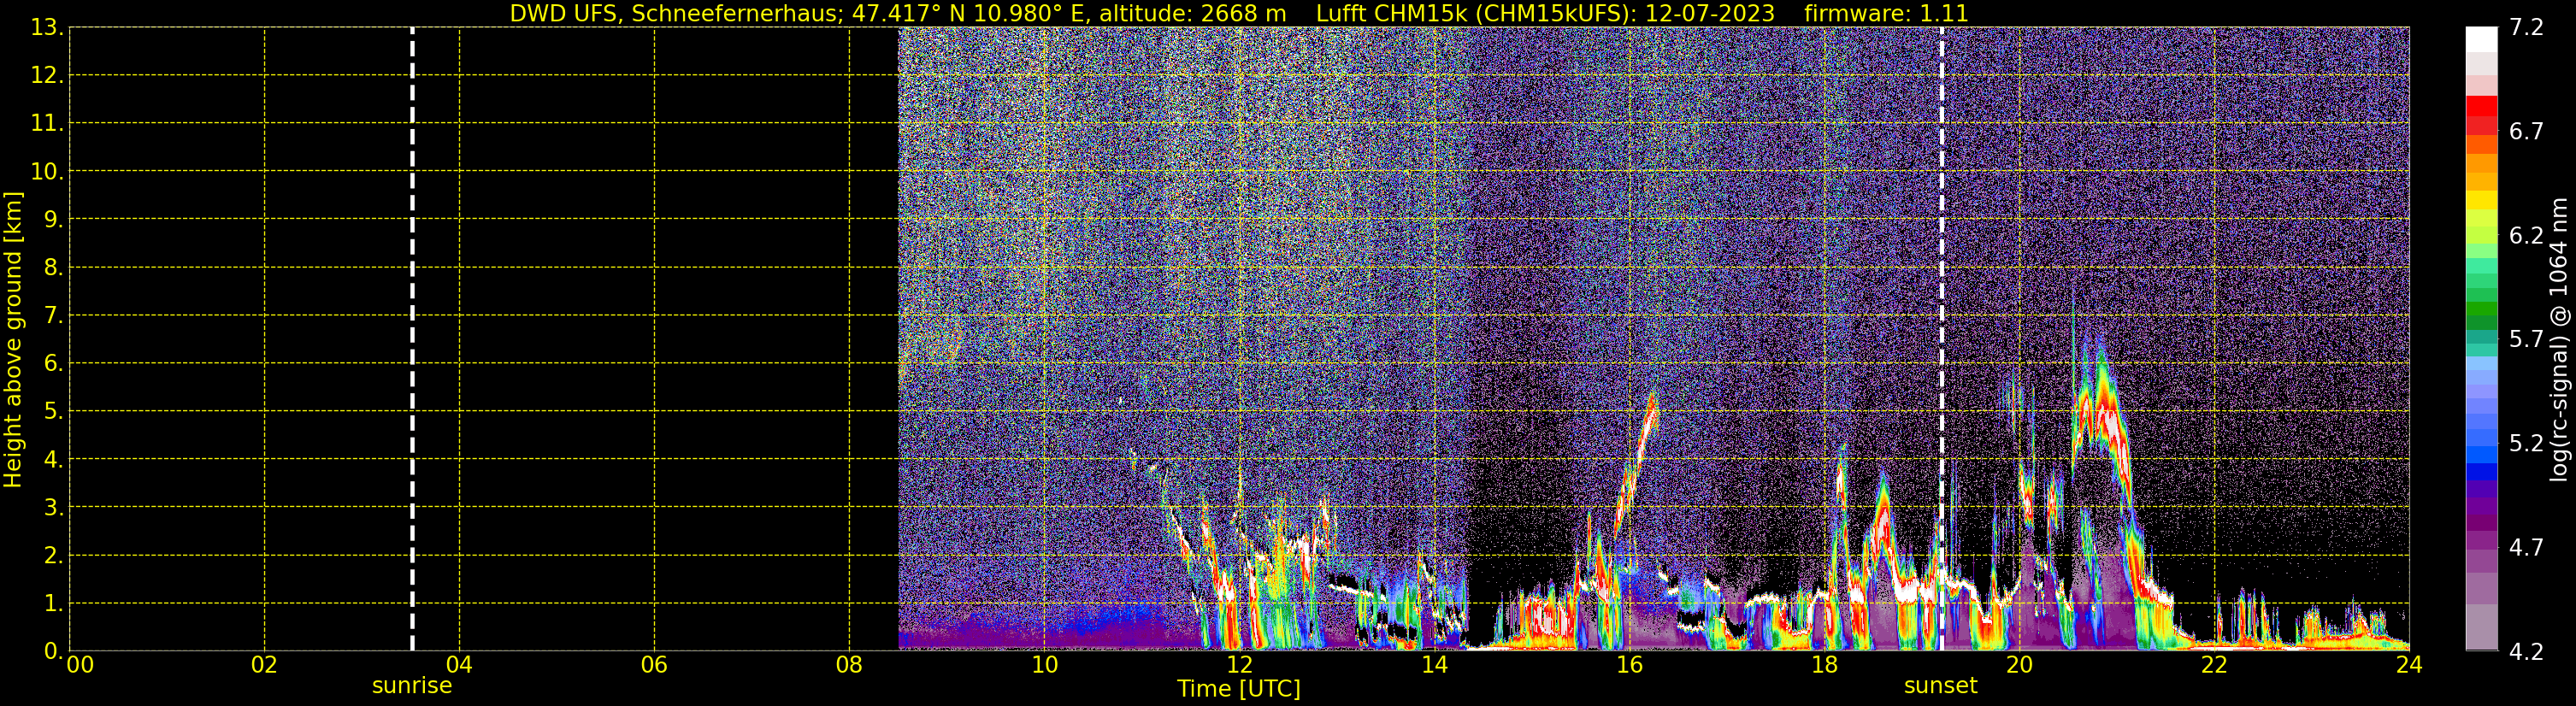The image size is (2576, 706).
Task: Click the '6.2' colorbar value label
Action: [x=2526, y=236]
